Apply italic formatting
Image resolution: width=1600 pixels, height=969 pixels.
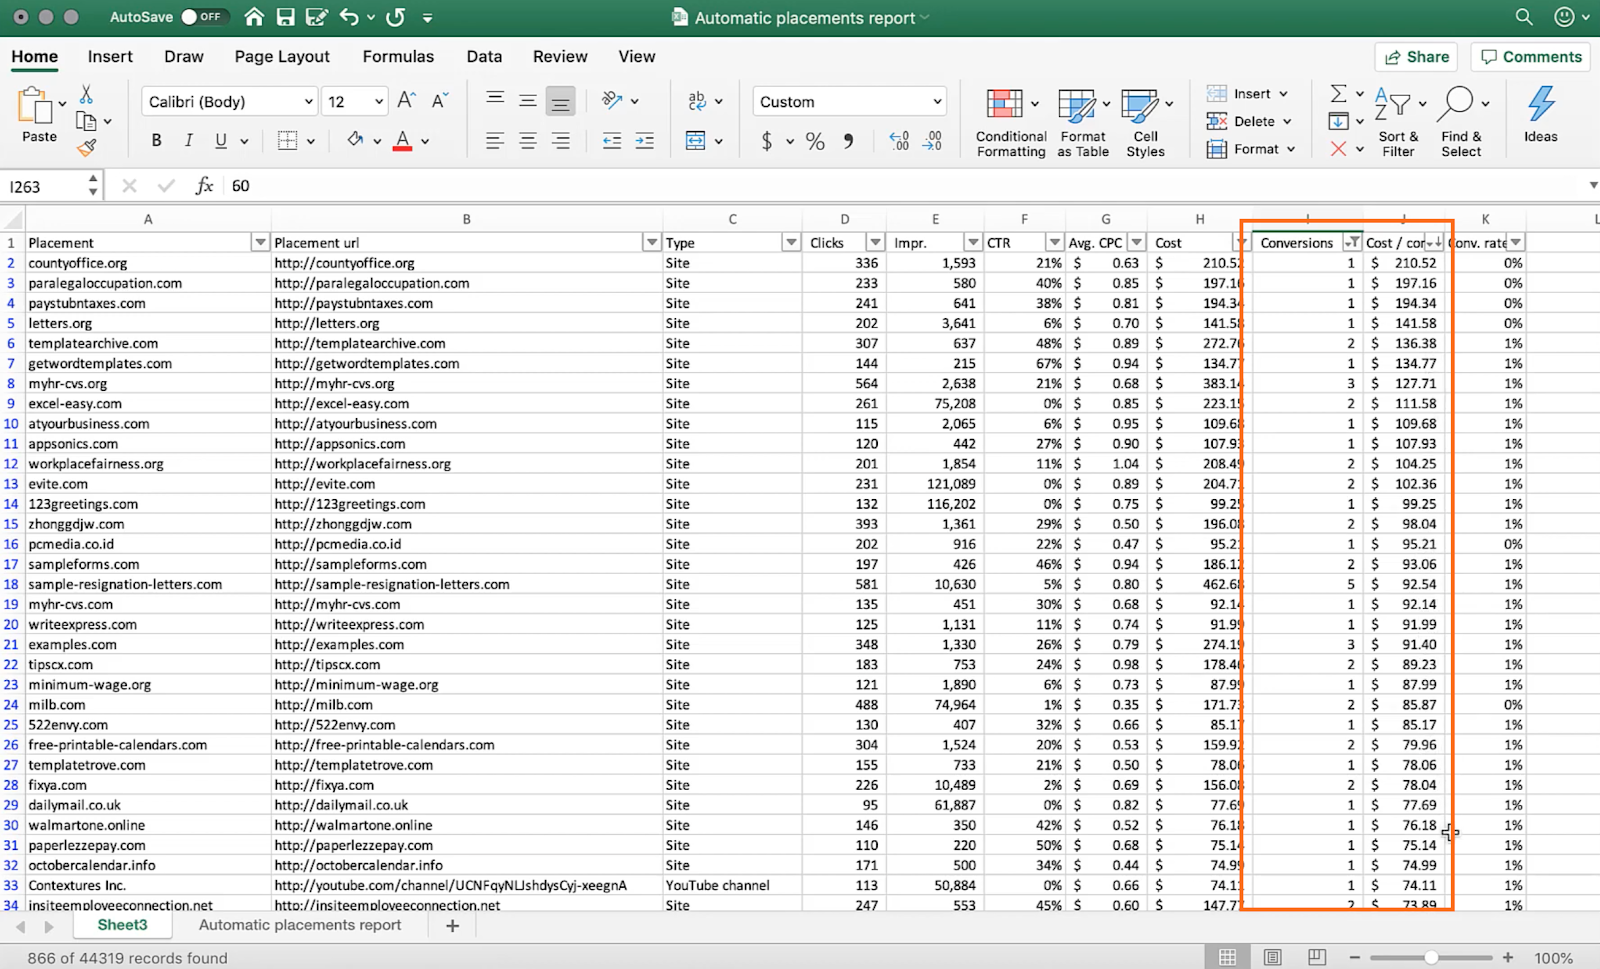coord(188,141)
